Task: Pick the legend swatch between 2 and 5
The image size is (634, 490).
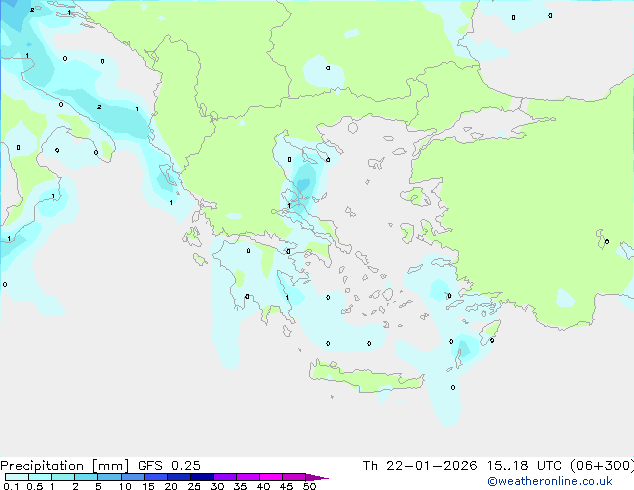Action: coord(86,477)
